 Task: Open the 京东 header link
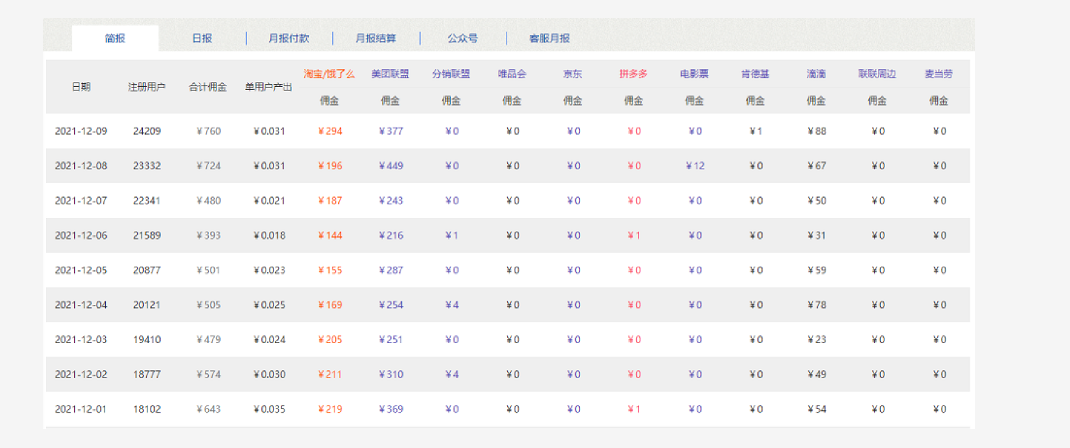click(x=573, y=74)
